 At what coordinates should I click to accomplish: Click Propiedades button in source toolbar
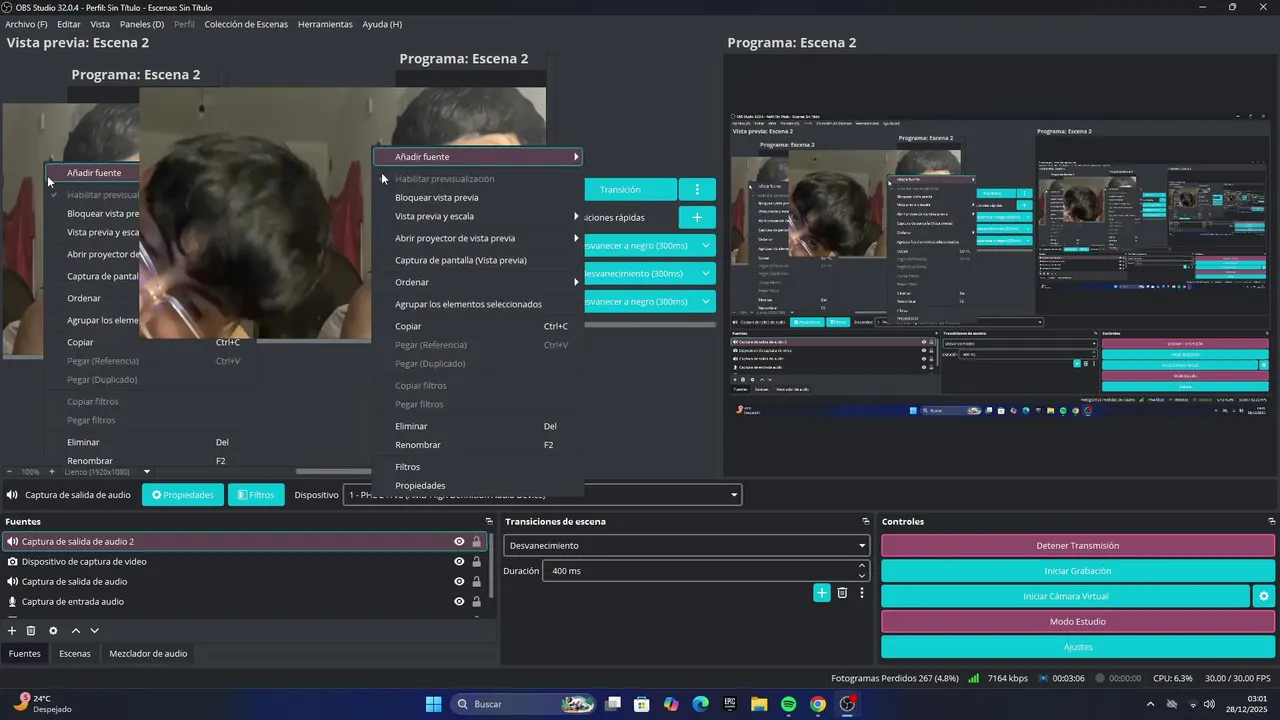(182, 495)
